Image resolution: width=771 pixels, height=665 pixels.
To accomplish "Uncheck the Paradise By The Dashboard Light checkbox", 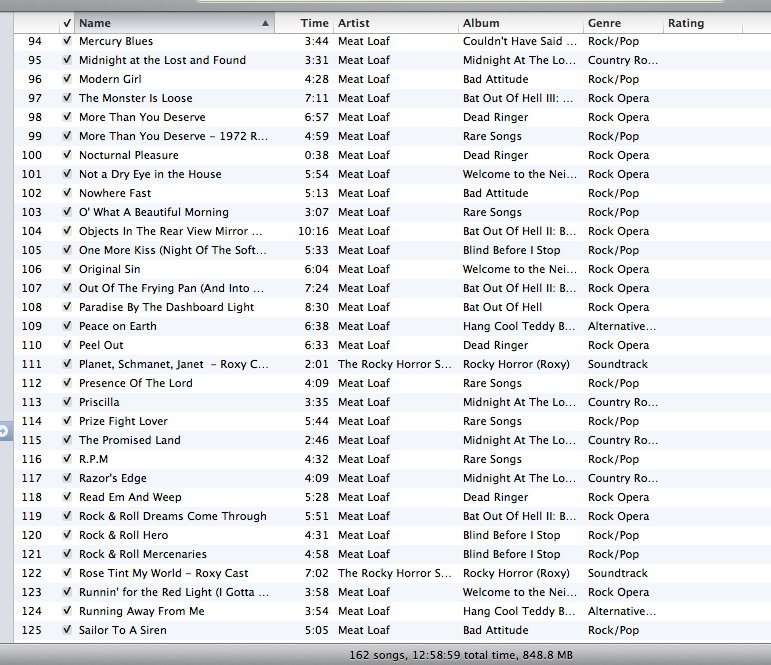I will point(67,308).
